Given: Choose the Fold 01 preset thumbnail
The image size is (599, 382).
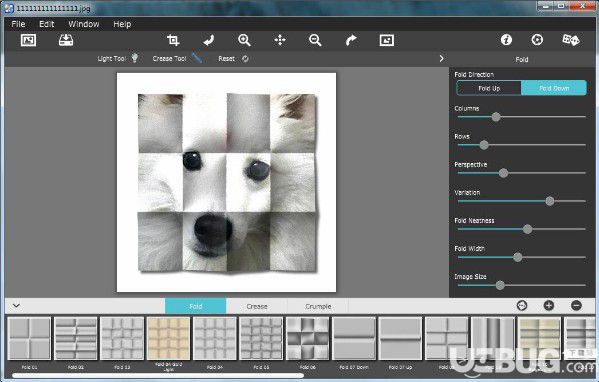Looking at the screenshot, I should click(29, 338).
